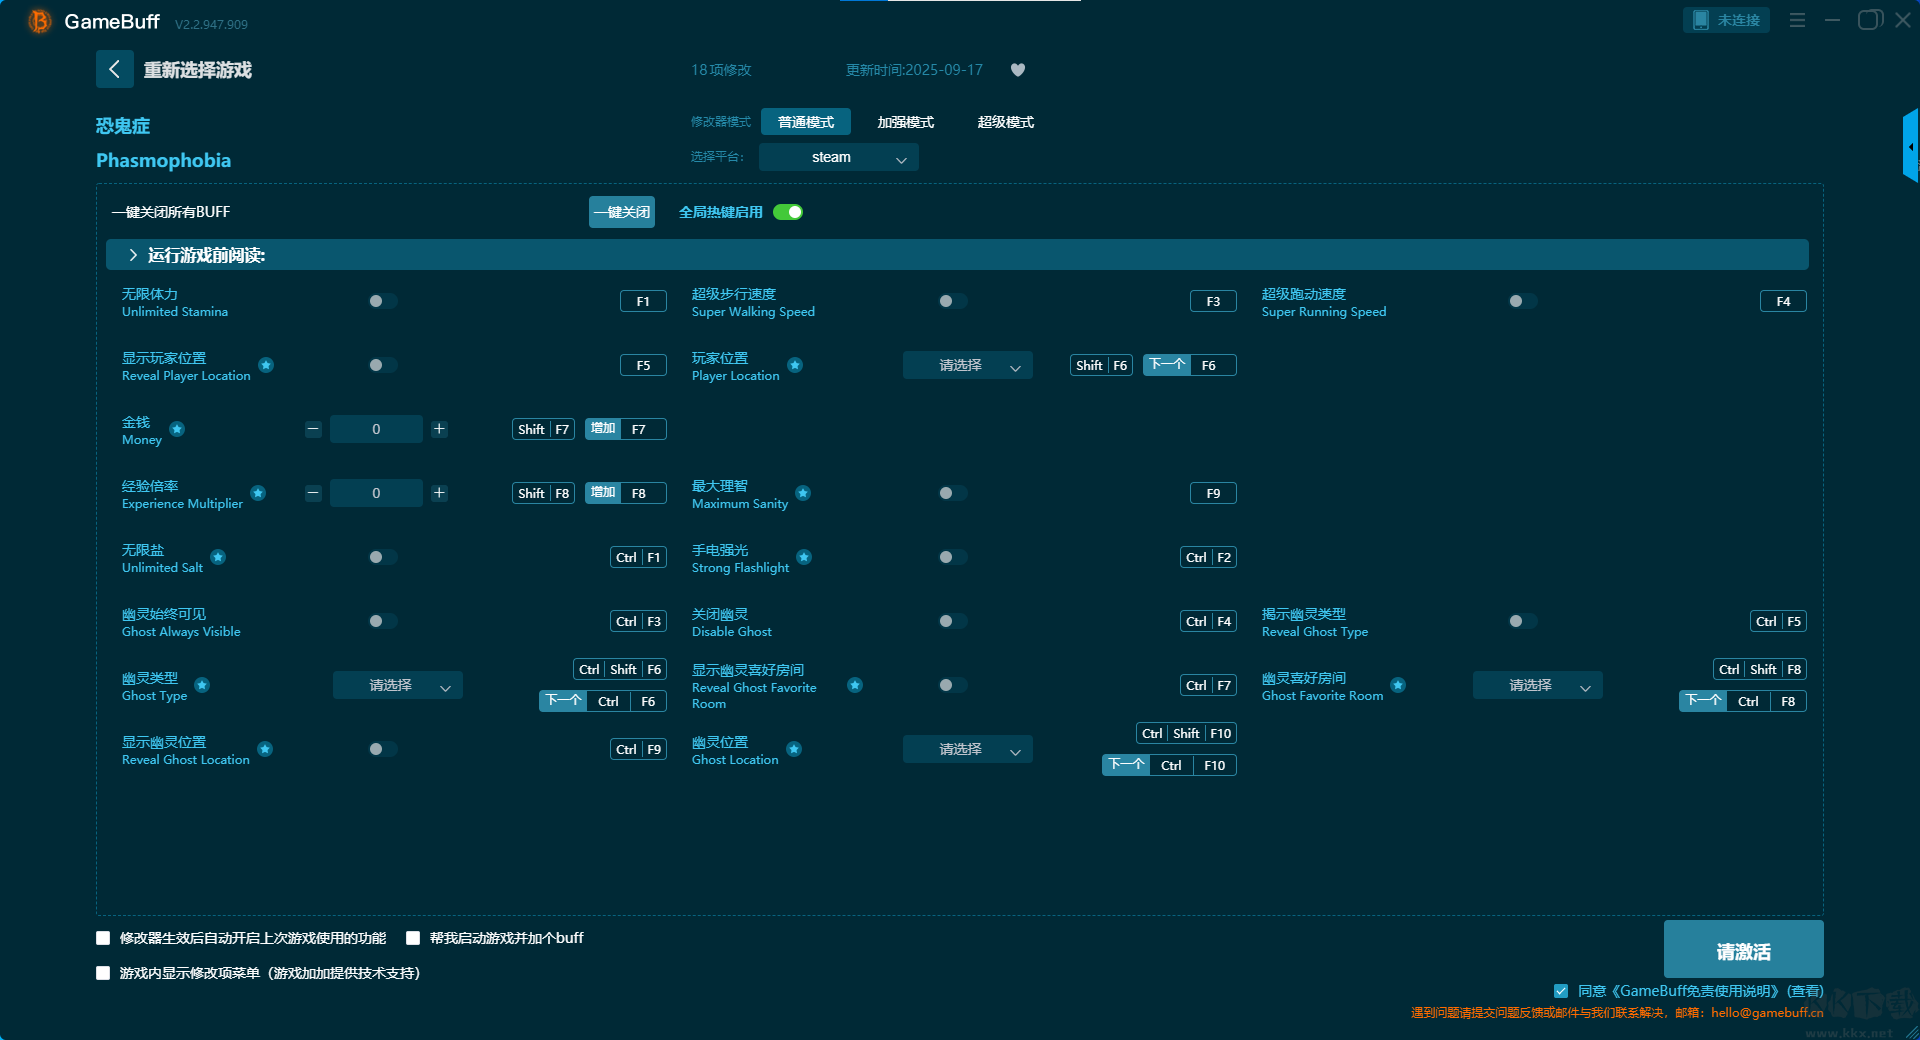Open the Ghost Type selection dropdown
Viewport: 1920px width, 1040px height.
[x=398, y=685]
